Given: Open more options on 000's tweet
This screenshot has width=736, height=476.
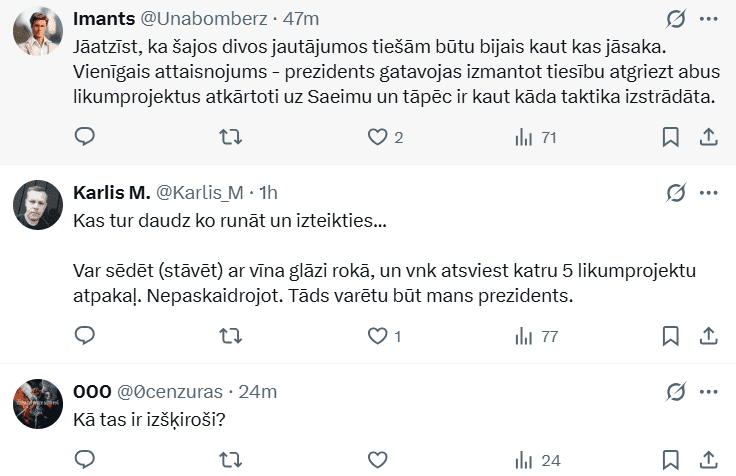Looking at the screenshot, I should [708, 391].
